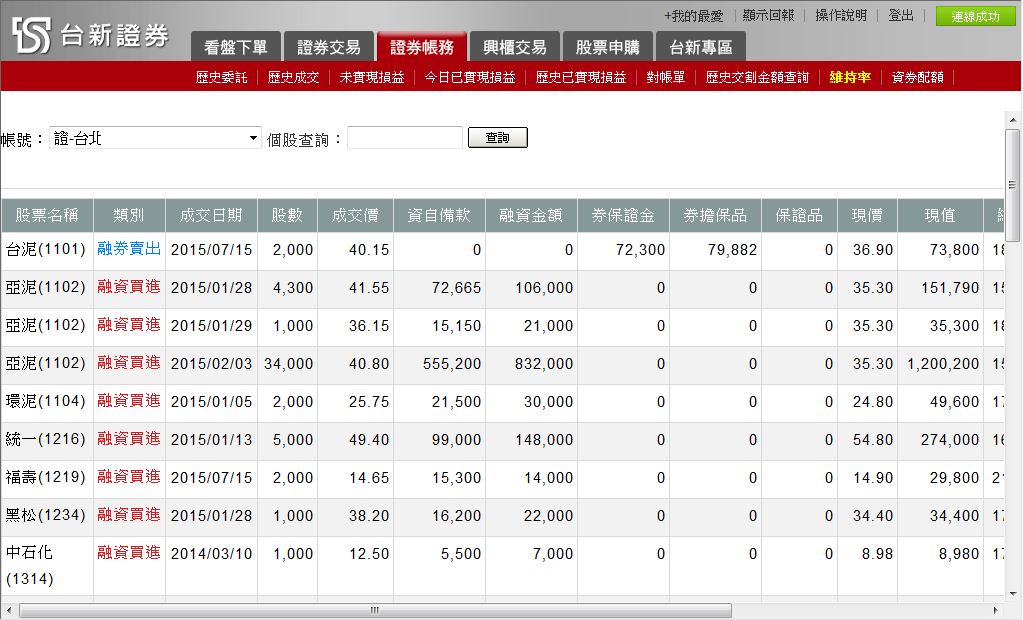Expand the 帳號 account dropdown
This screenshot has width=1023, height=620.
point(155,138)
